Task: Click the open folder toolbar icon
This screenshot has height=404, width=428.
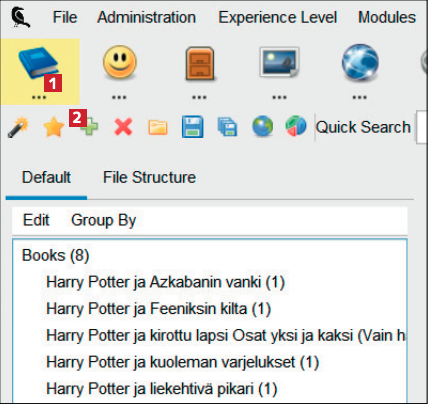Action: point(158,127)
